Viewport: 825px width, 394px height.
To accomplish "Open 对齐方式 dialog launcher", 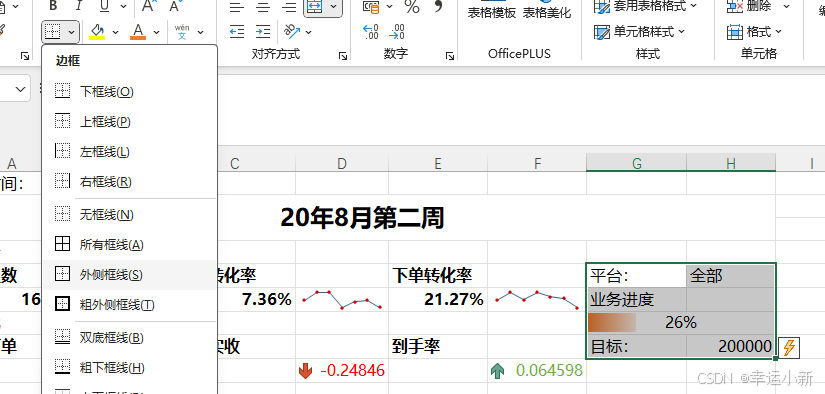I will [343, 55].
